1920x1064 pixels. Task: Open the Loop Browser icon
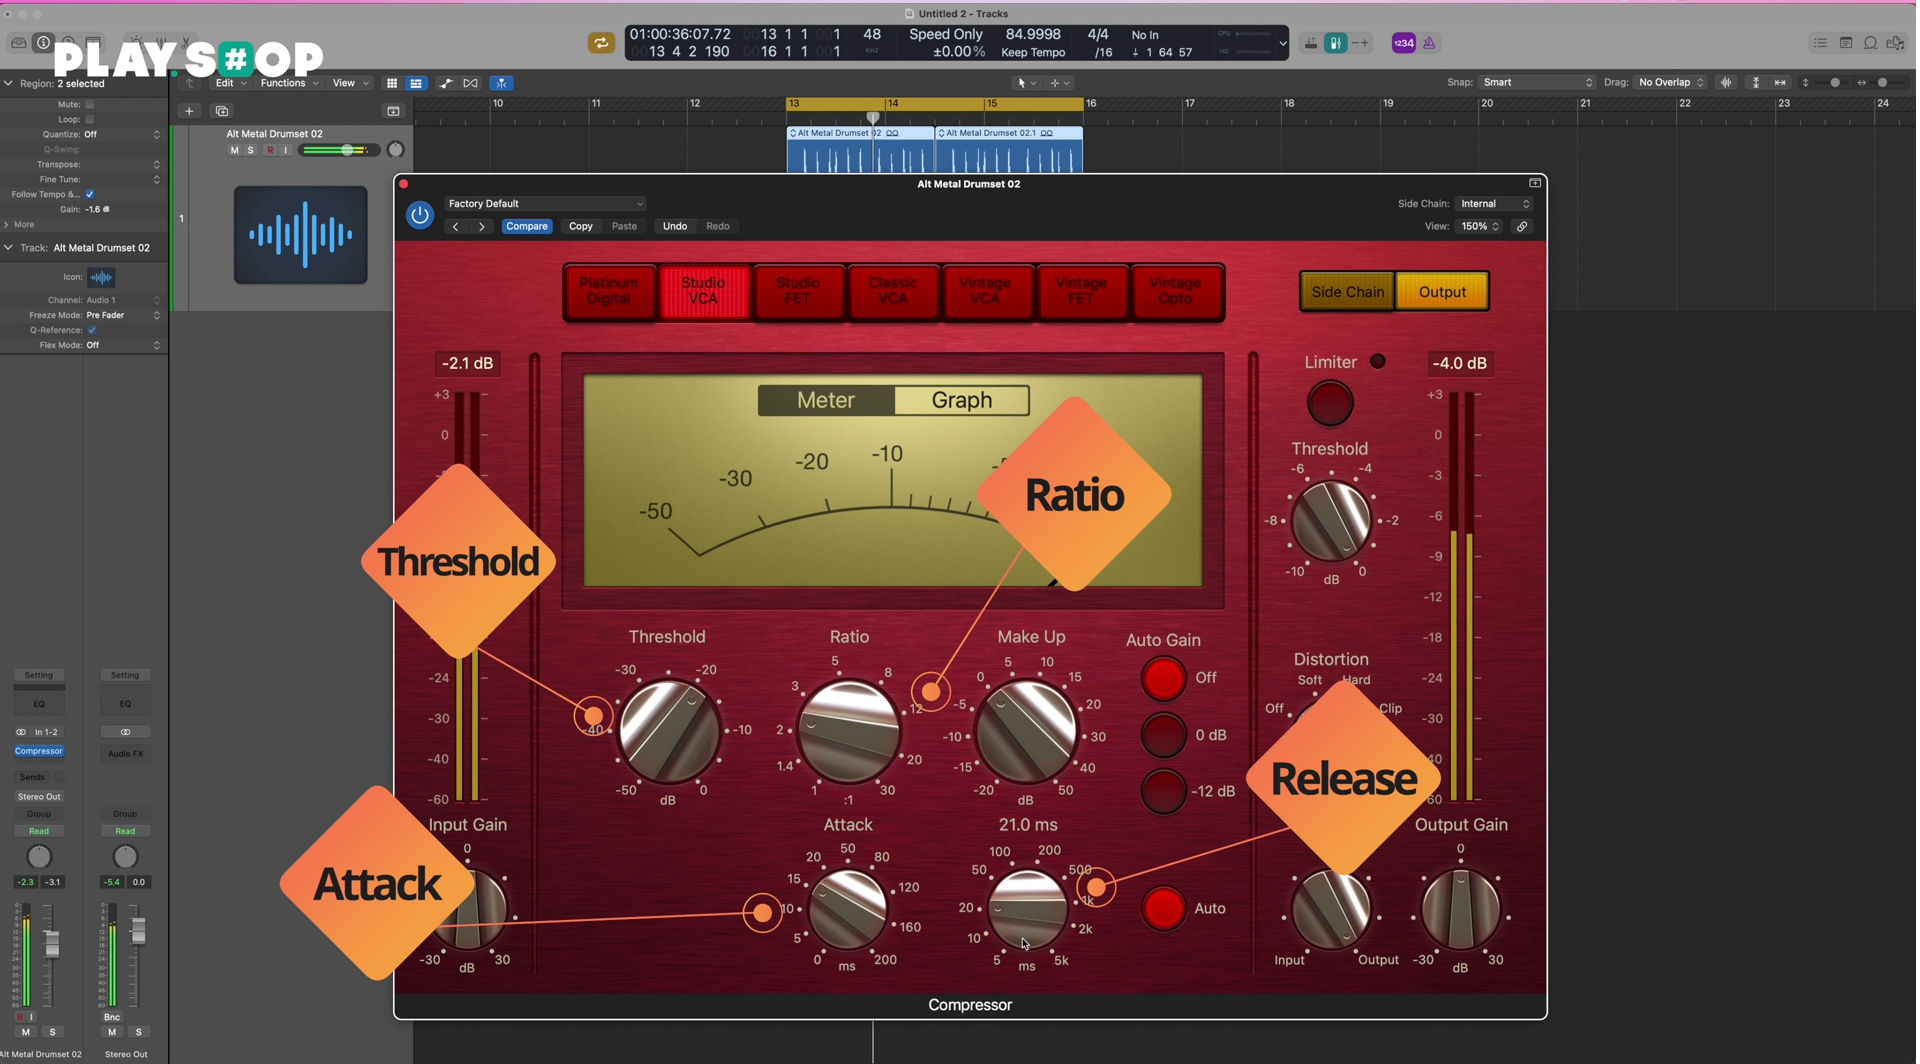(x=1870, y=43)
